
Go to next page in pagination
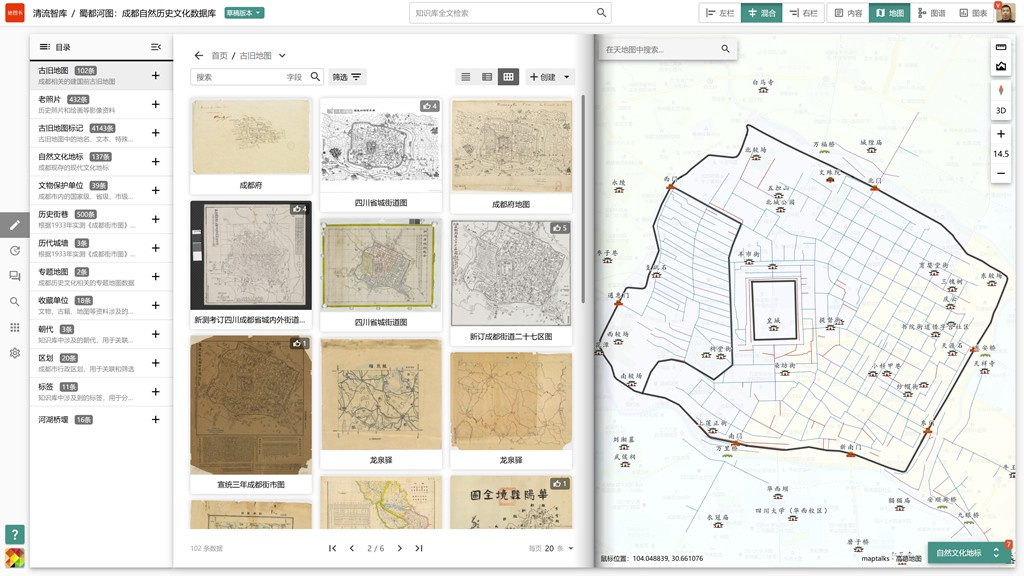(x=399, y=548)
